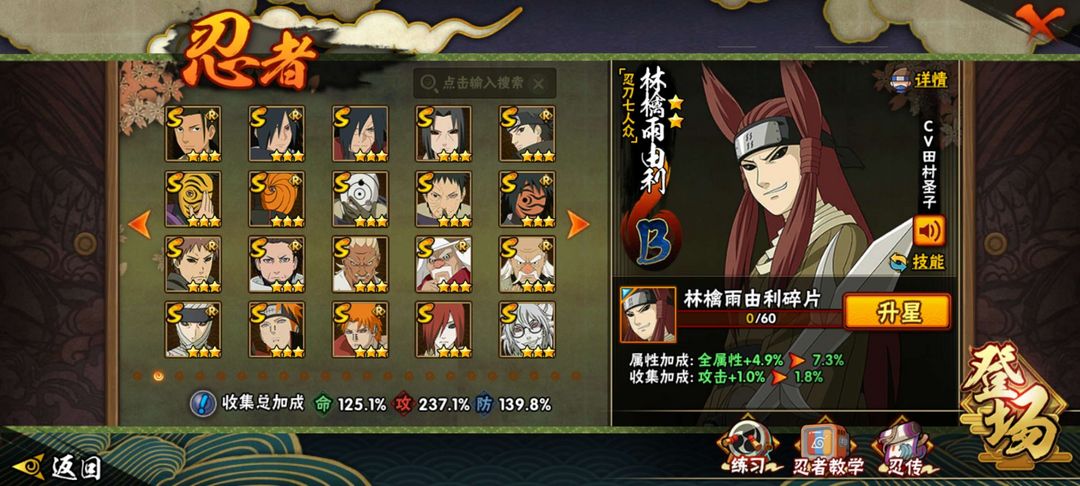Viewport: 1080px width, 486px height.
Task: Select the orange spiral mask ninja portrait
Action: (276, 199)
